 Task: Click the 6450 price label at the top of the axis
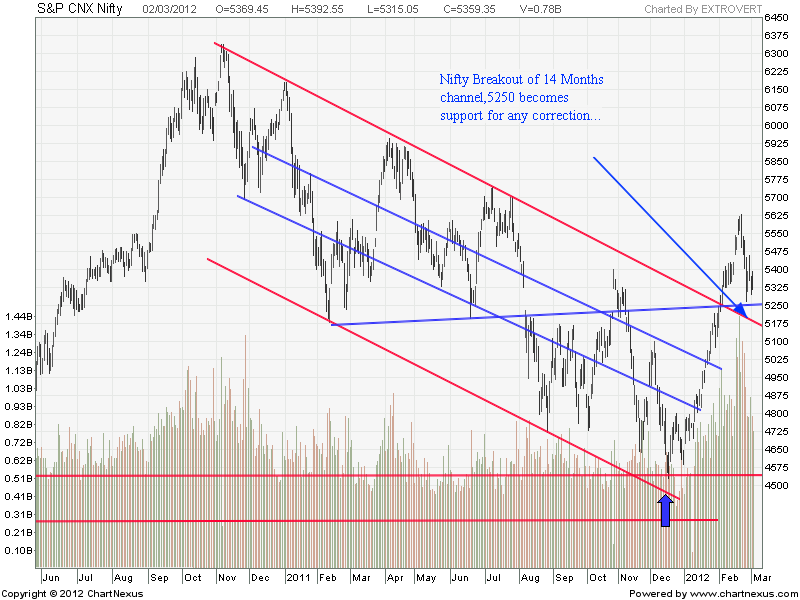click(x=775, y=18)
